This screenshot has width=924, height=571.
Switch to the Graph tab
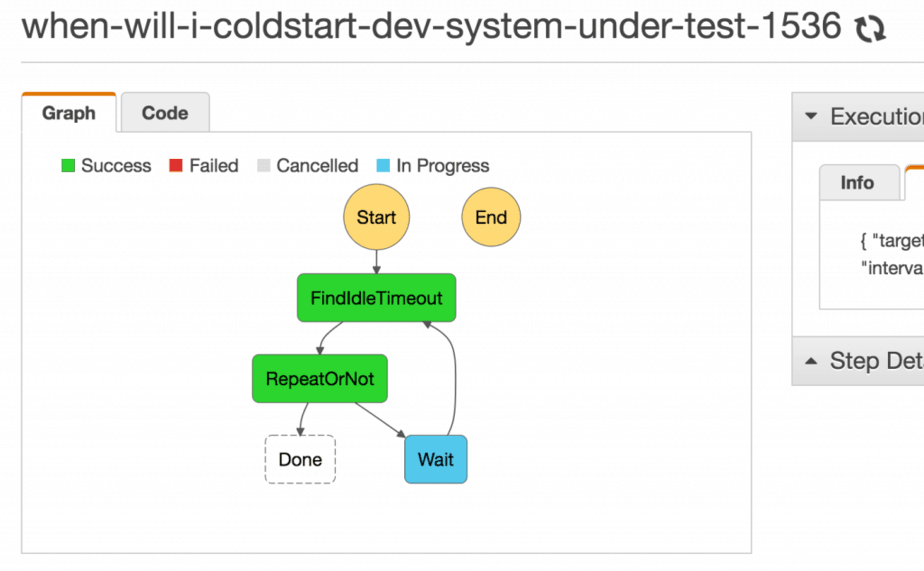point(69,113)
